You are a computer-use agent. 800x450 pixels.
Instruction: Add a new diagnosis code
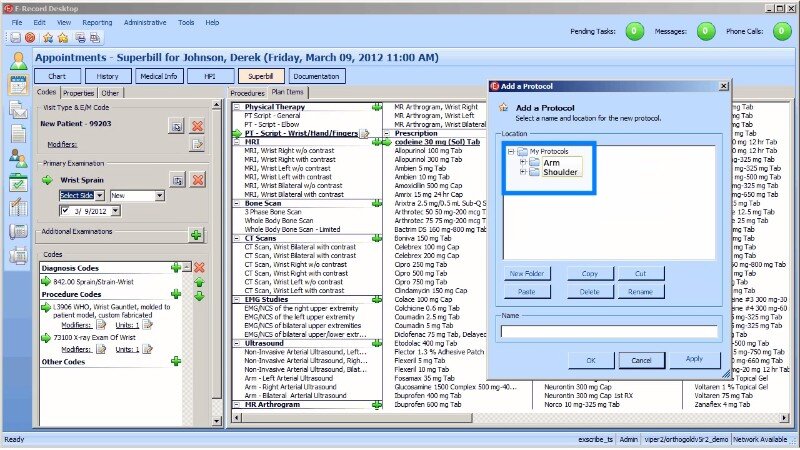(176, 267)
